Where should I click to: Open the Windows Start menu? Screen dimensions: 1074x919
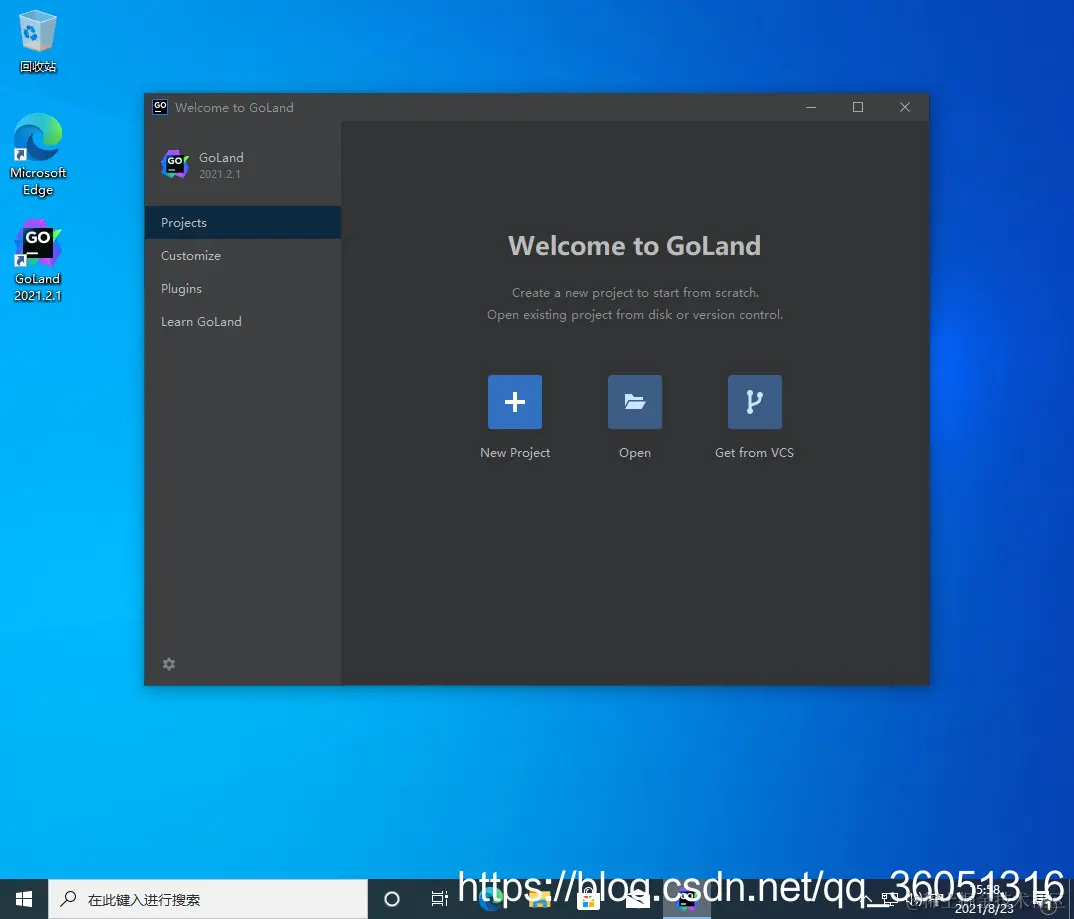tap(24, 898)
